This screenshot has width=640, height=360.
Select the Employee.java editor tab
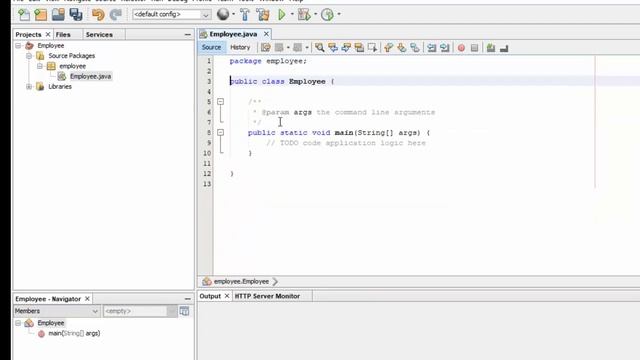click(x=233, y=34)
